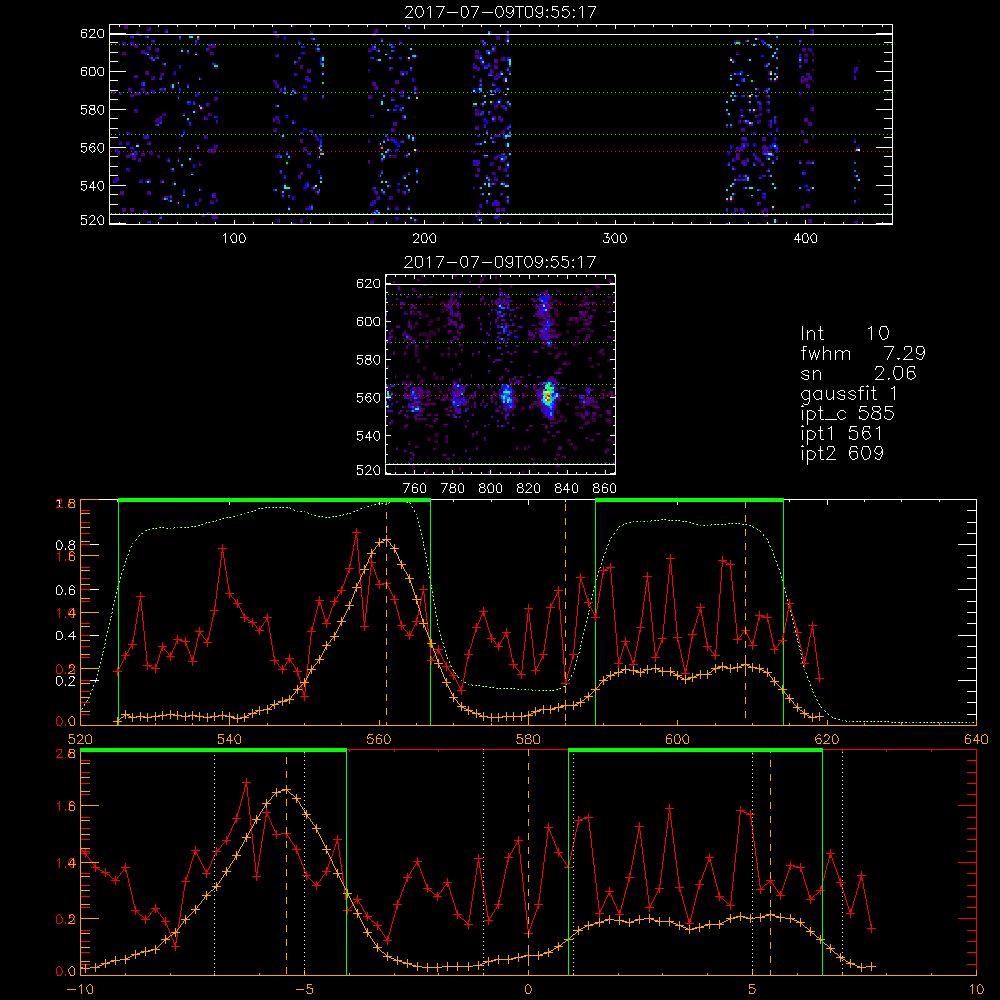Click x-axis label -10 of bottom plot
The height and width of the screenshot is (1000, 1000).
80,990
